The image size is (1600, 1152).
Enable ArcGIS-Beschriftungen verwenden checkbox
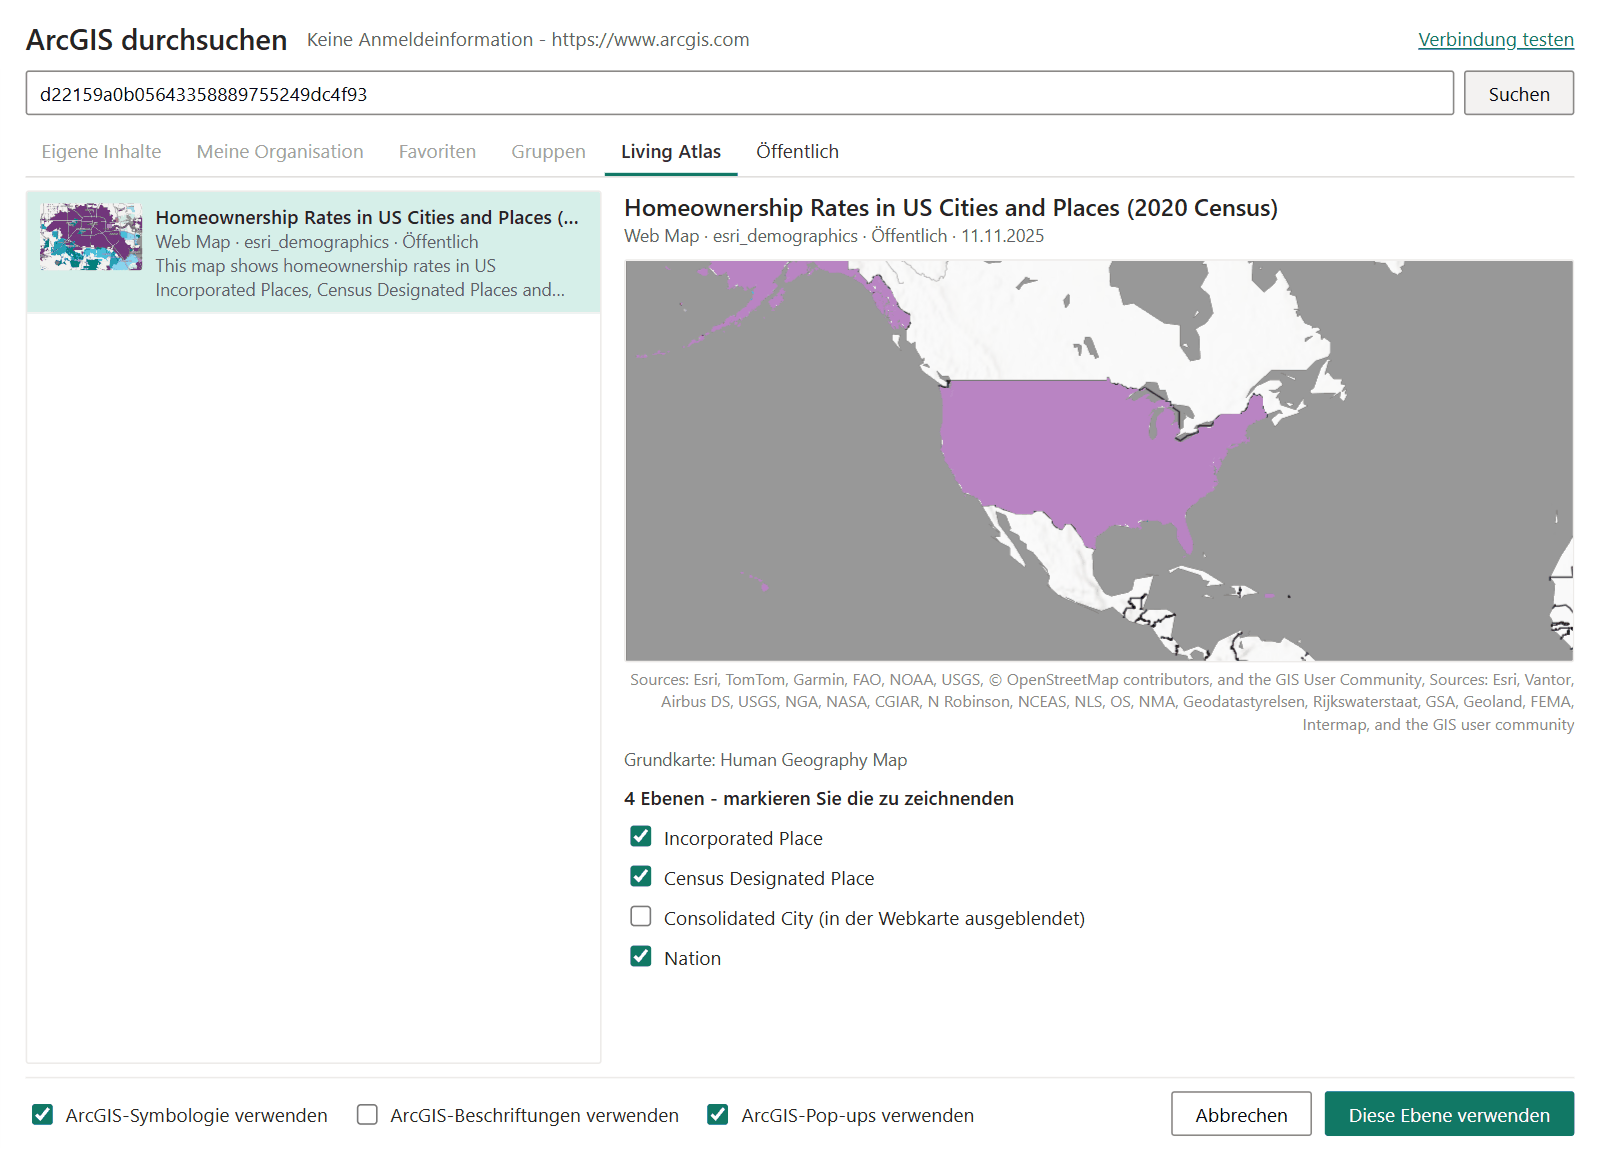[x=367, y=1115]
